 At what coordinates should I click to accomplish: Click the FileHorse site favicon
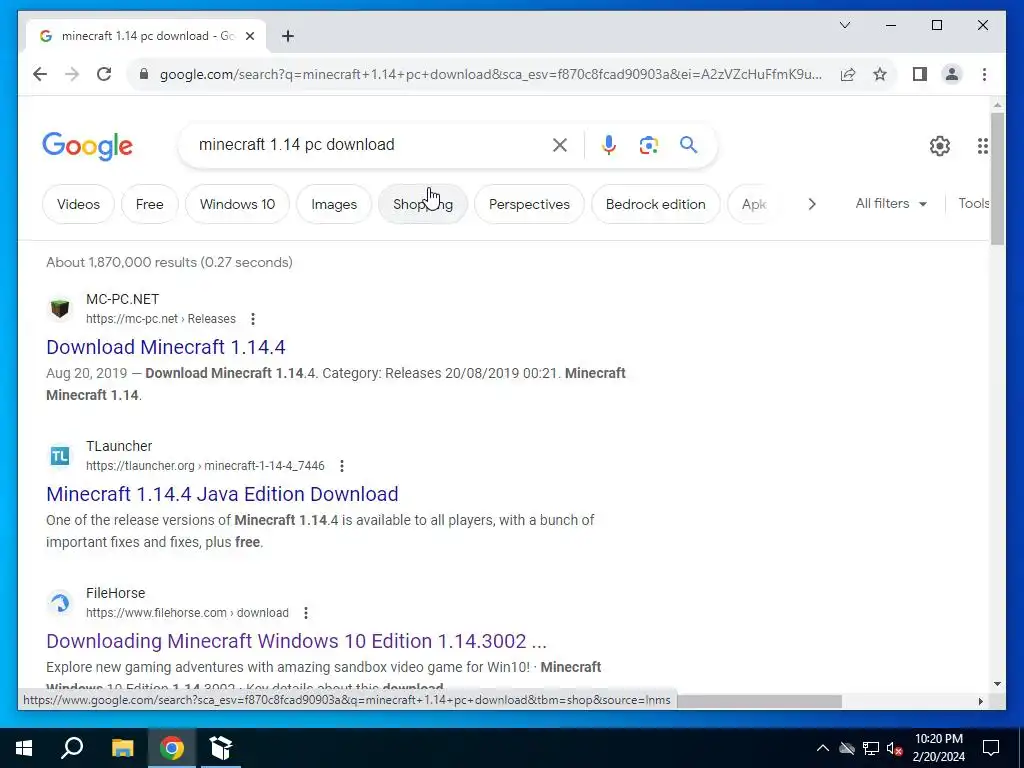coord(59,602)
